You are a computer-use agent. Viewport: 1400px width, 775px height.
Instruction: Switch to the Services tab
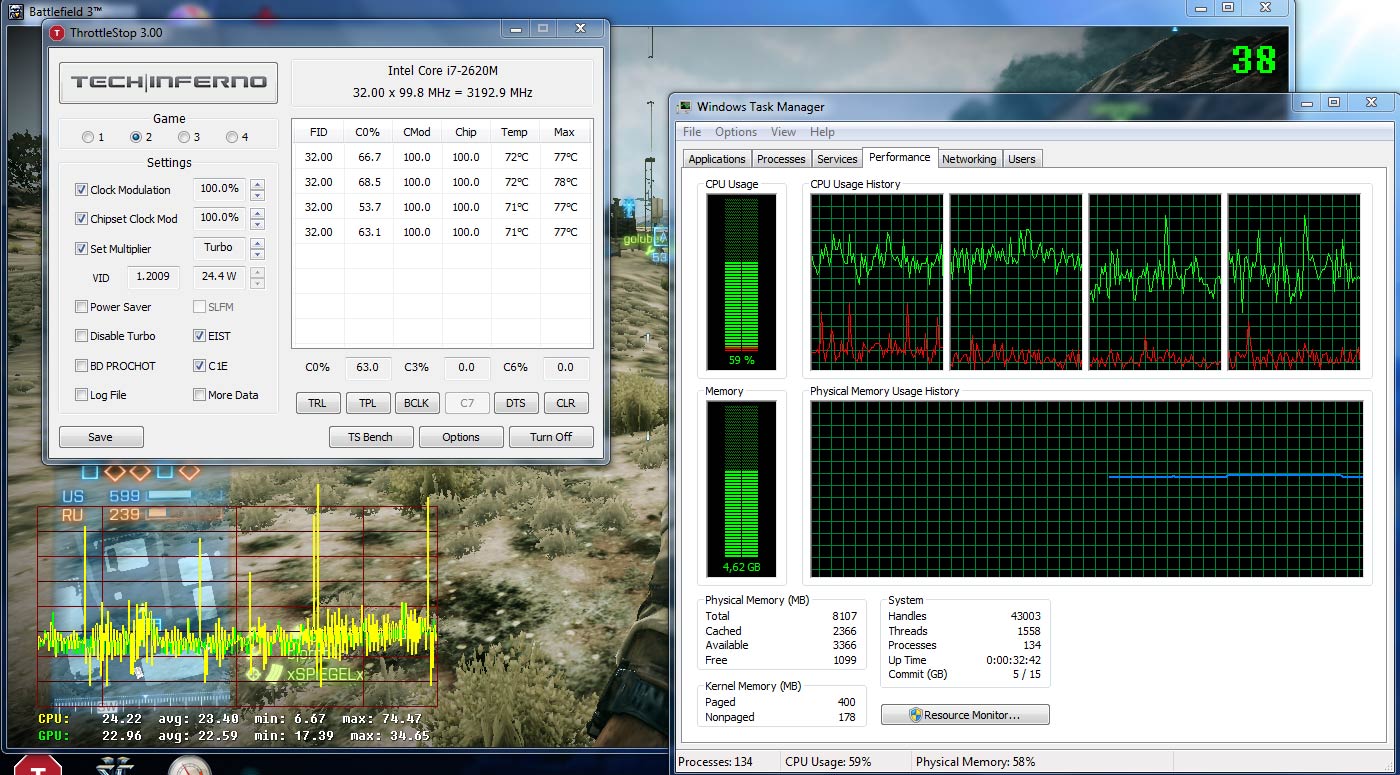coord(837,159)
